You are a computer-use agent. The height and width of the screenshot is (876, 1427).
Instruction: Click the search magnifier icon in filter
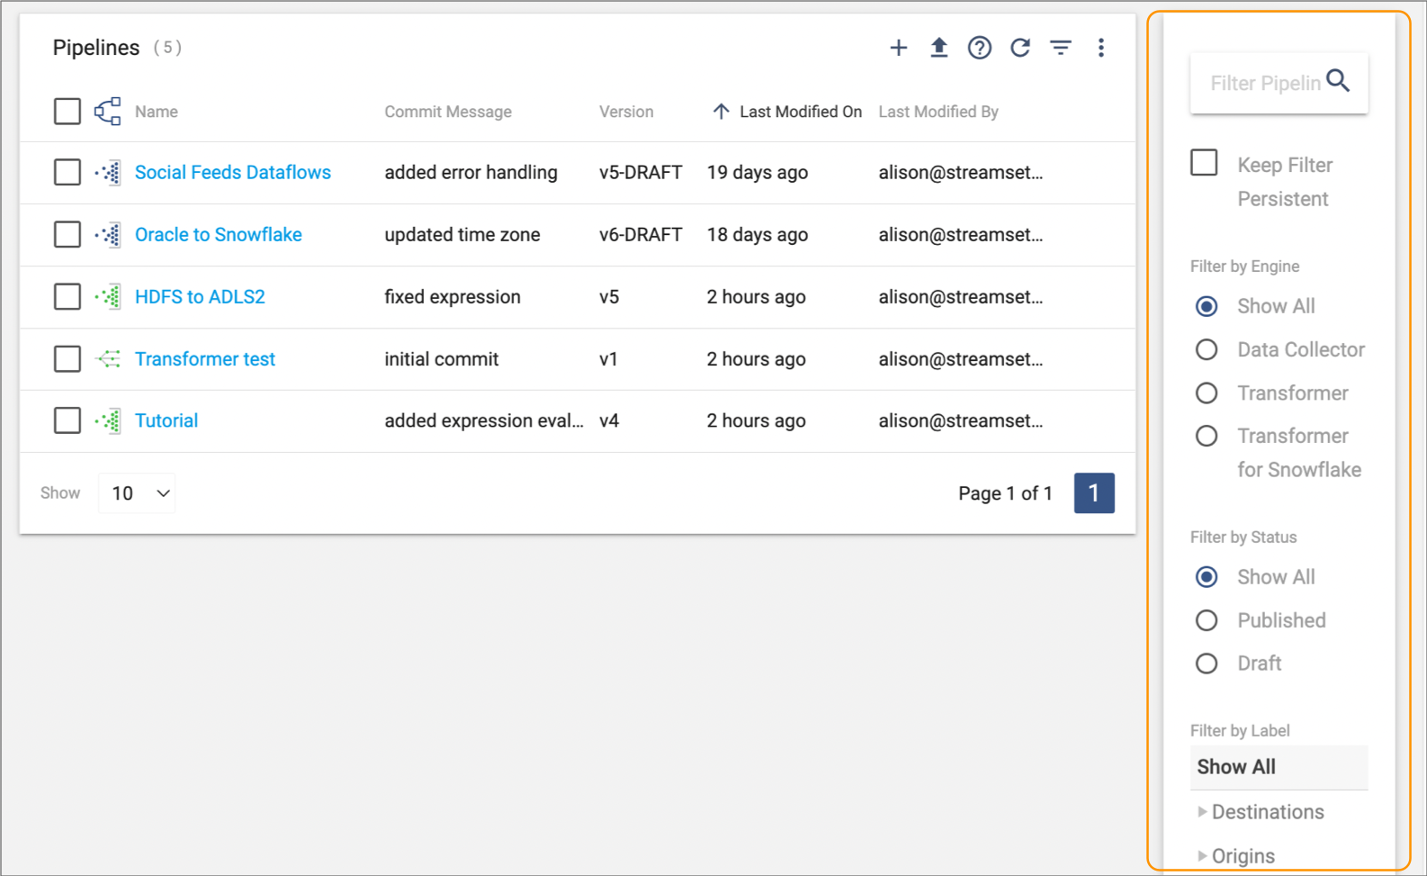point(1338,81)
